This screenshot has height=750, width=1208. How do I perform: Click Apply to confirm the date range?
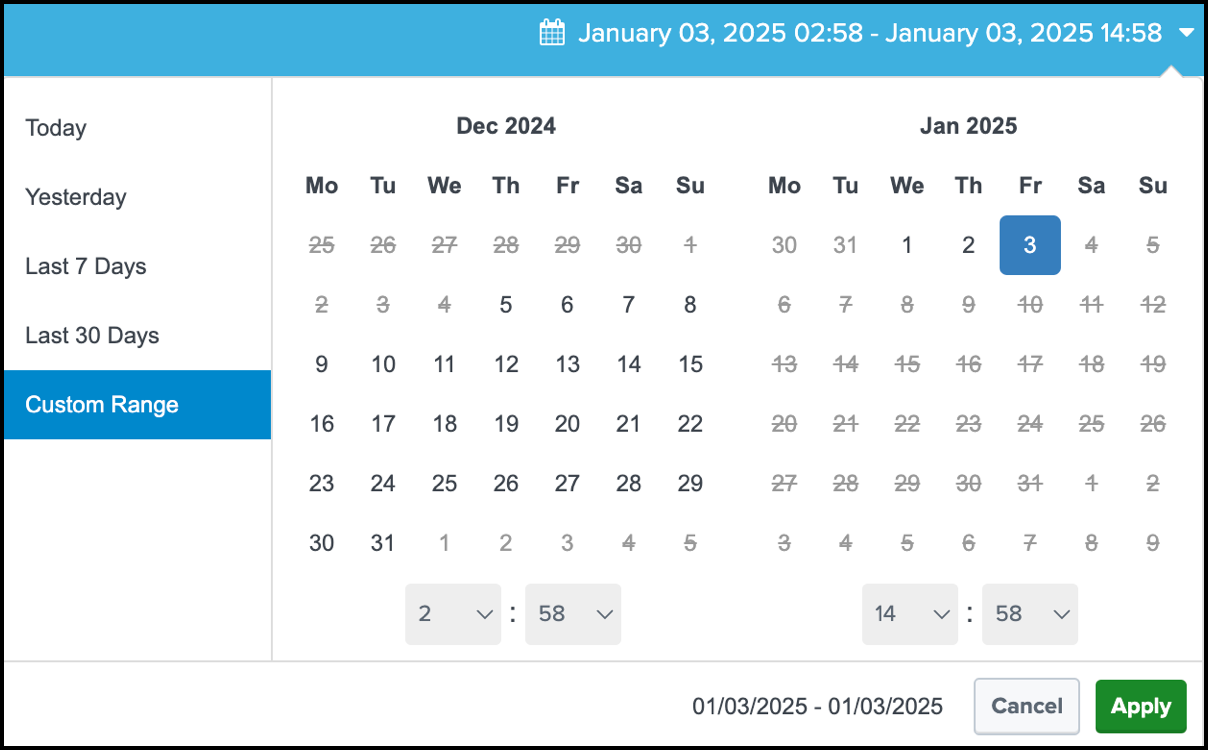coord(1140,706)
